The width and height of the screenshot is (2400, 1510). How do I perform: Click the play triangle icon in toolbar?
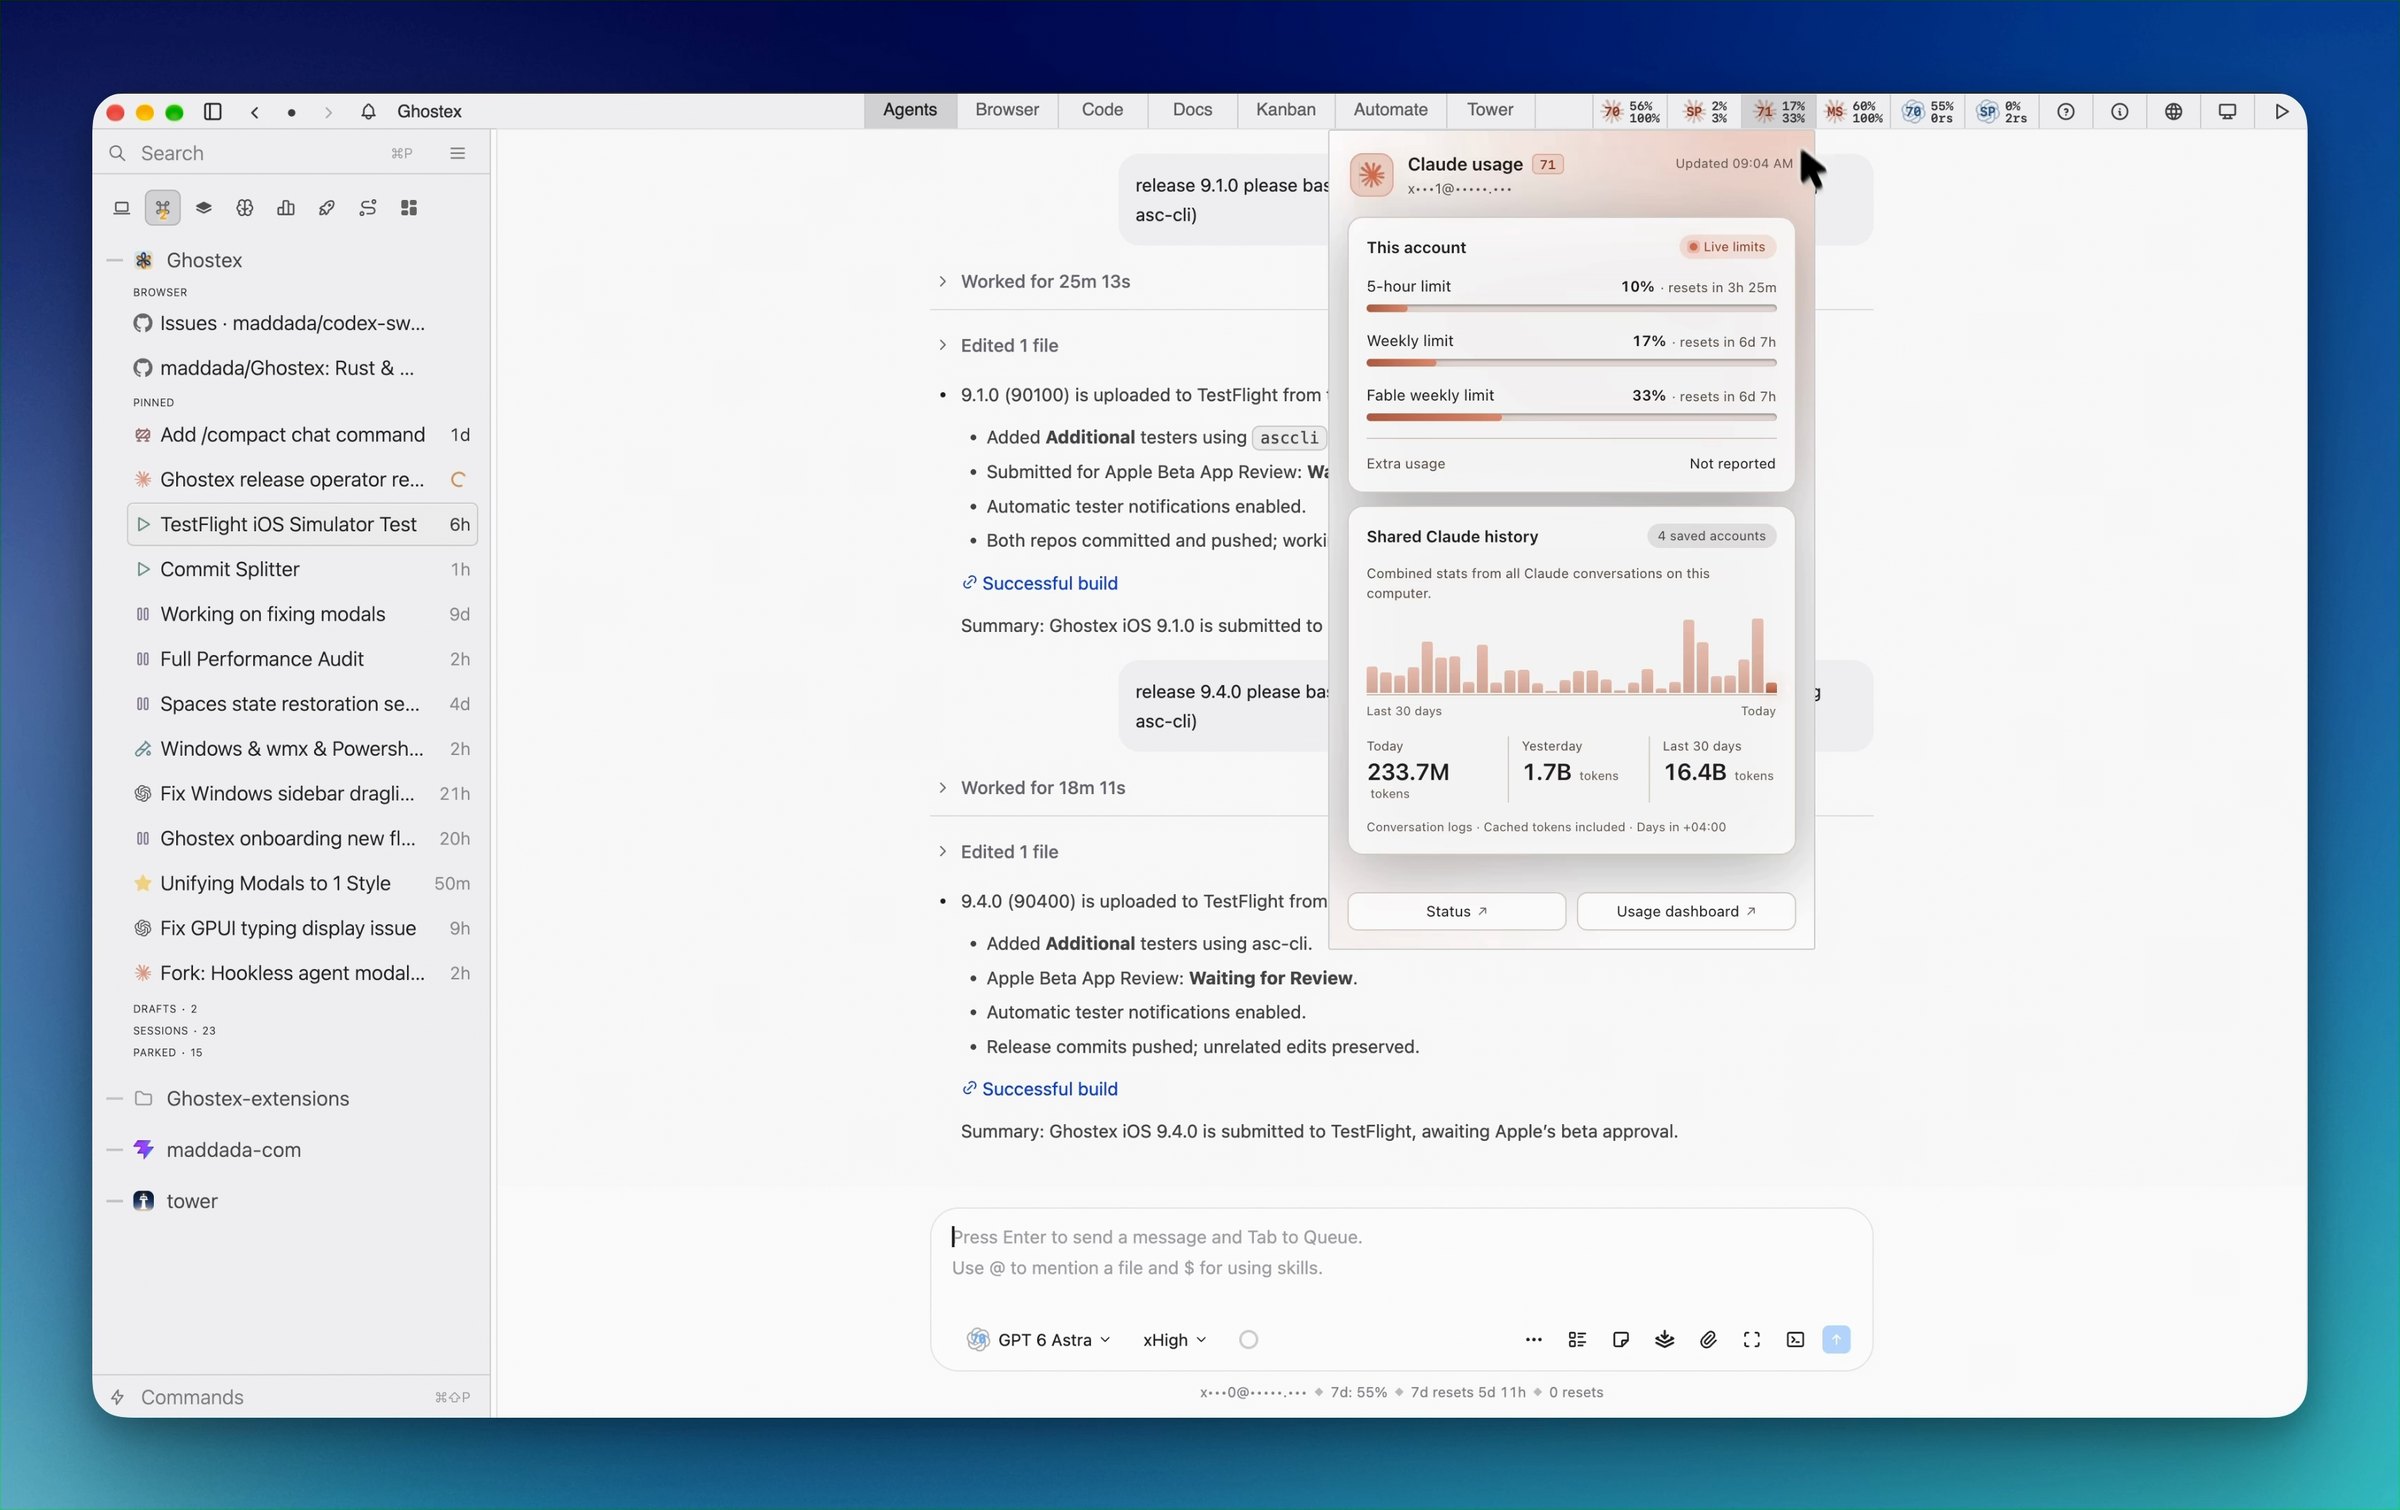tap(2282, 111)
